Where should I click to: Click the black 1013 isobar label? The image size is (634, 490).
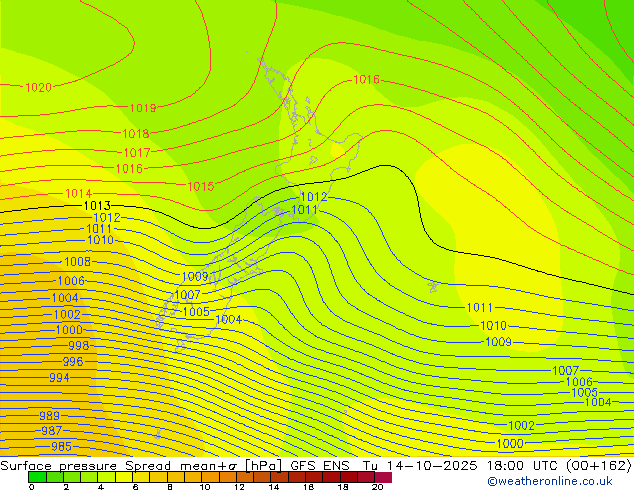pyautogui.click(x=97, y=206)
